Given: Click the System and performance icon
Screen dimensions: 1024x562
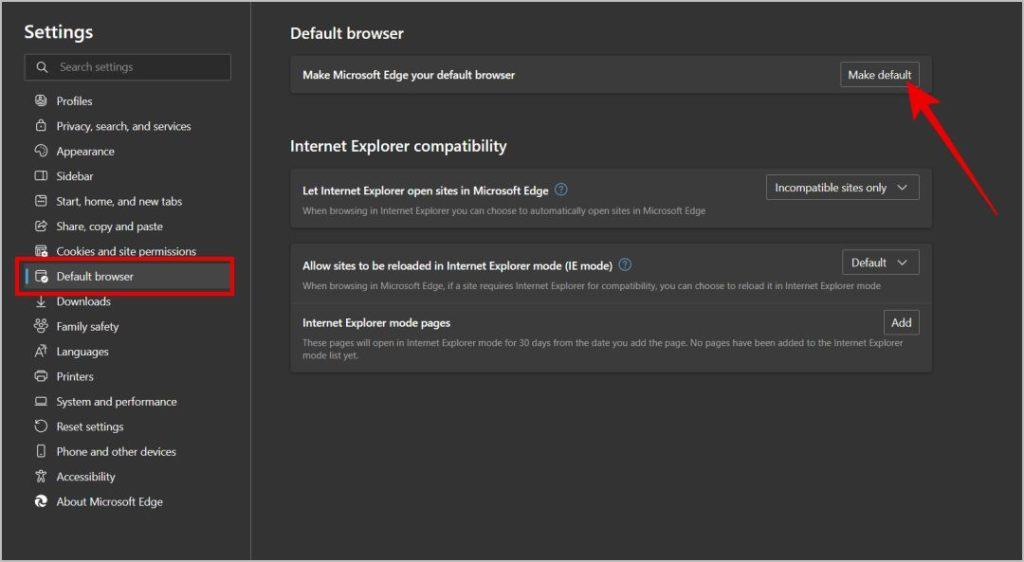Looking at the screenshot, I should 41,401.
